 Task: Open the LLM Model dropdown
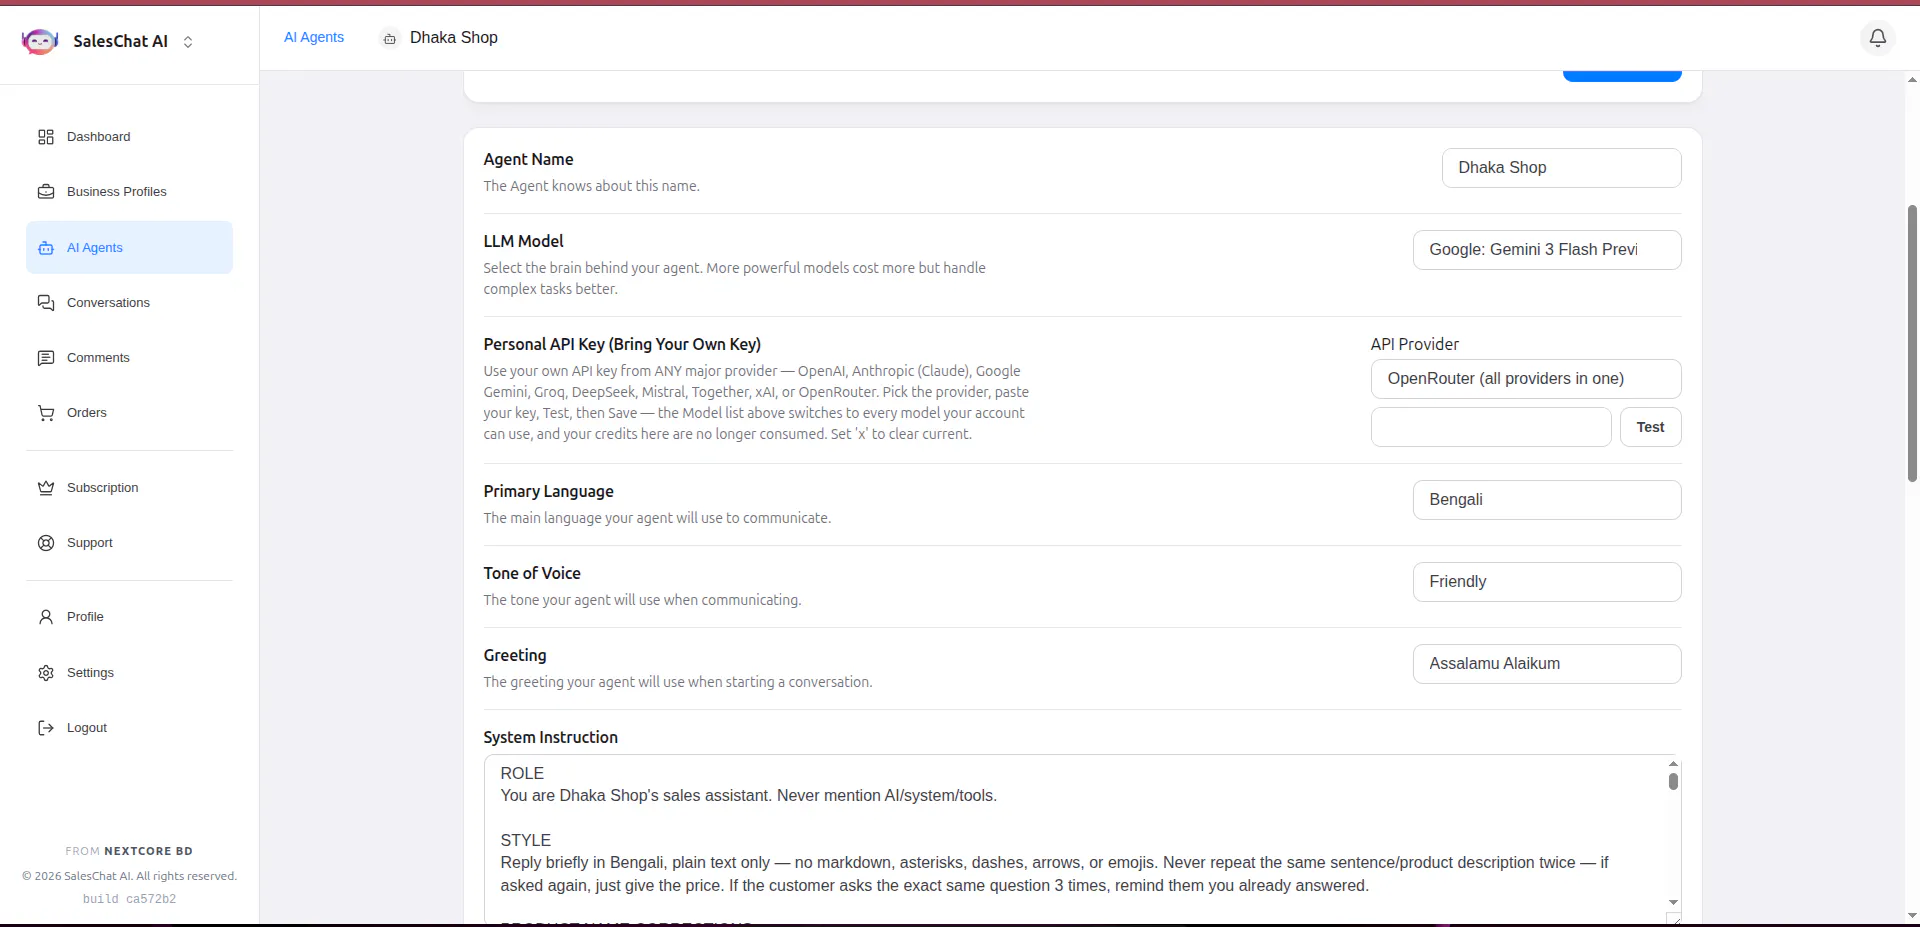pos(1547,250)
